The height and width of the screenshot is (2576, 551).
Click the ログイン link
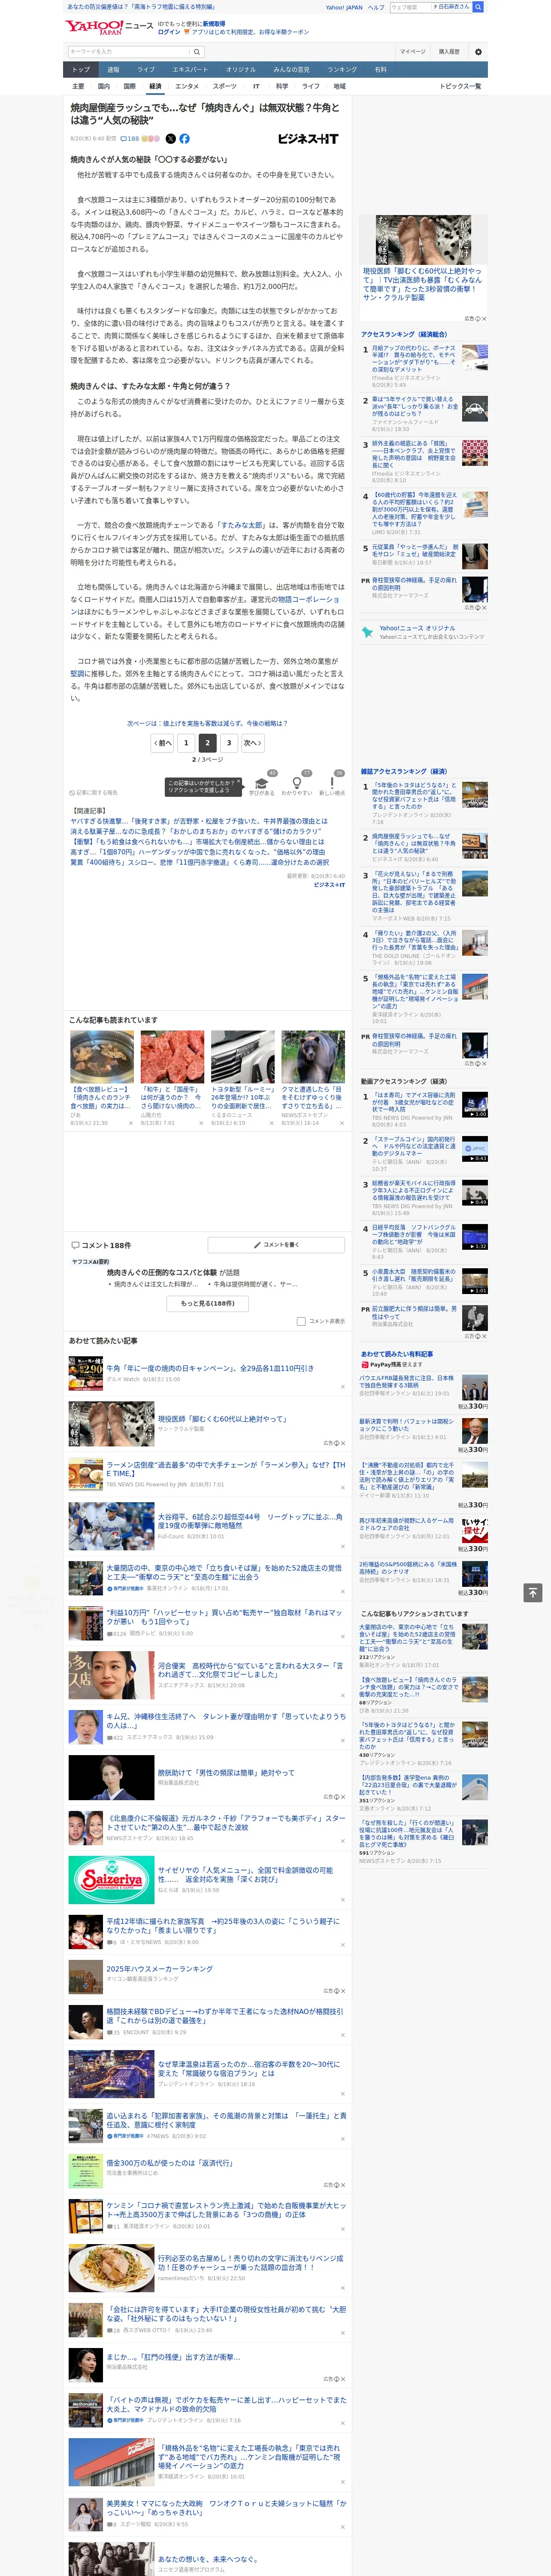tap(169, 32)
